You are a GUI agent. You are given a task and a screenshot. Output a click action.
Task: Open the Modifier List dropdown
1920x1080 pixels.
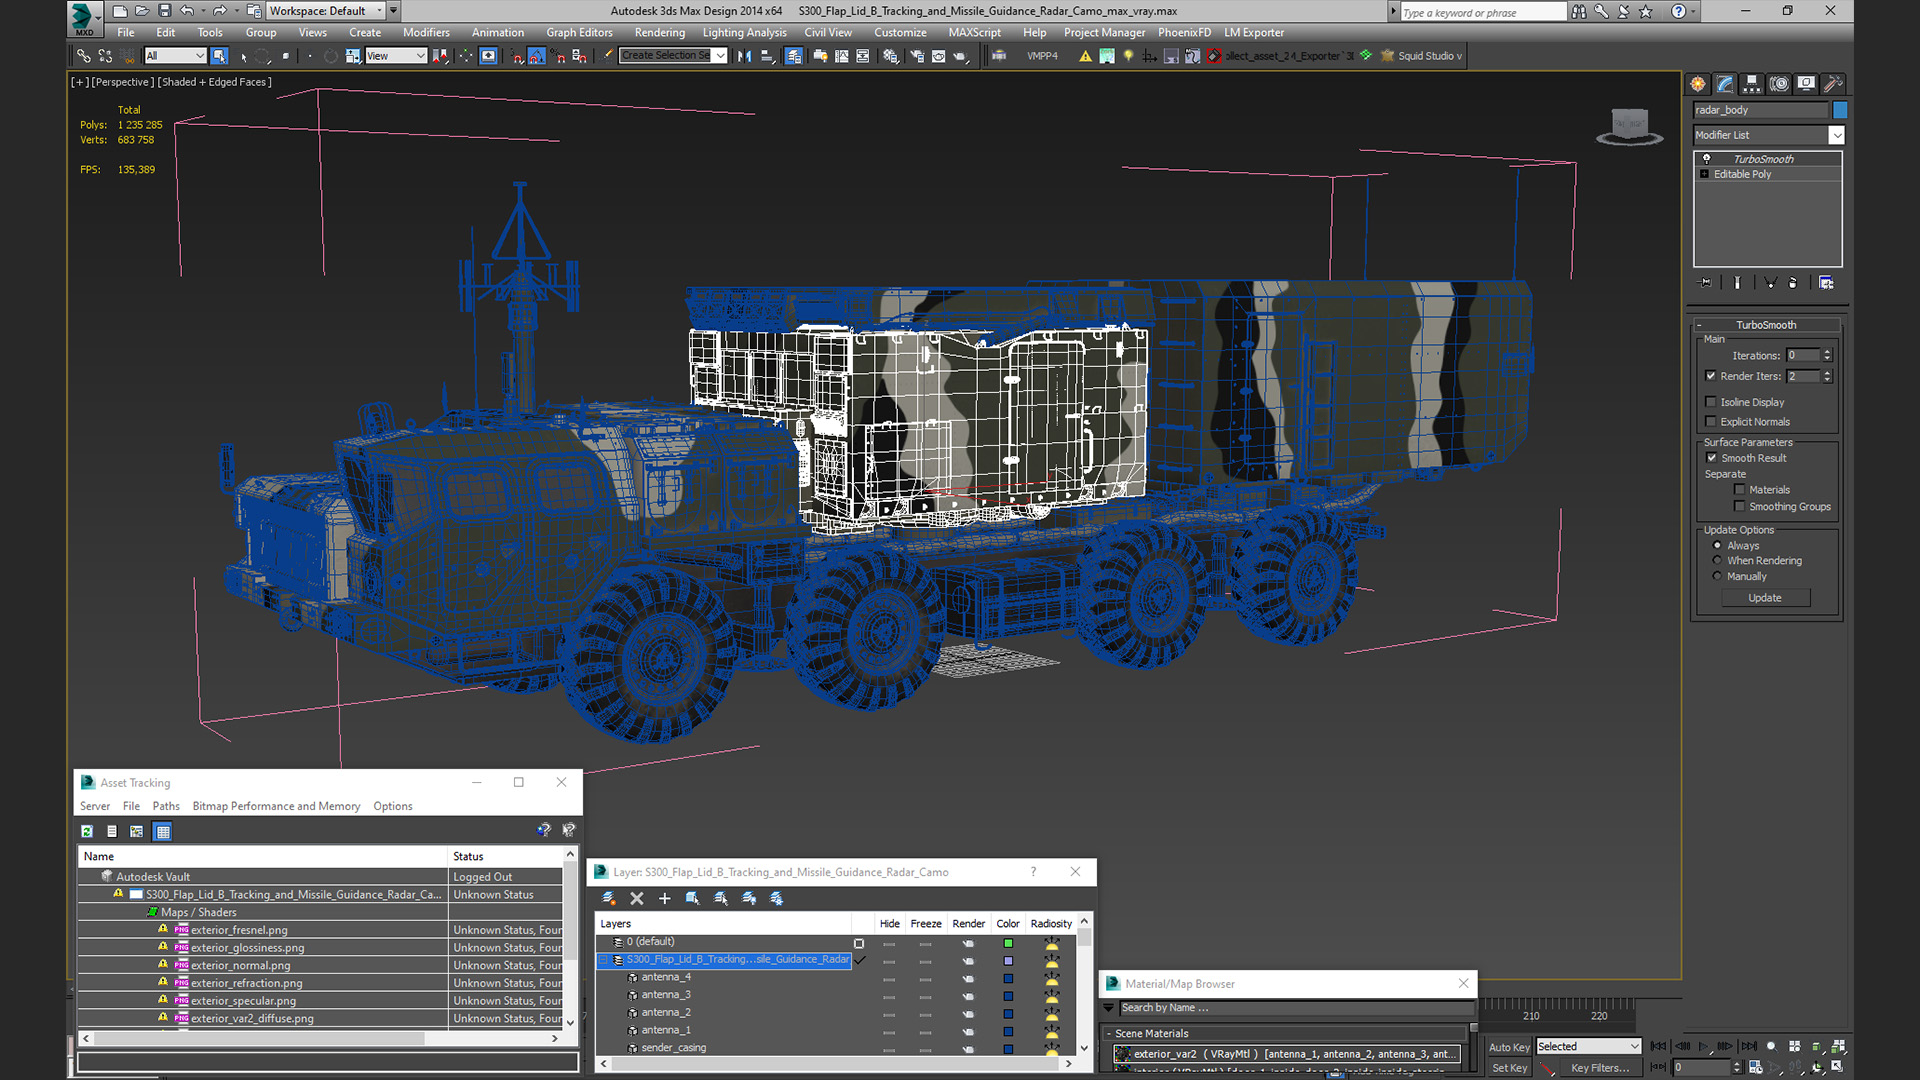point(1836,135)
